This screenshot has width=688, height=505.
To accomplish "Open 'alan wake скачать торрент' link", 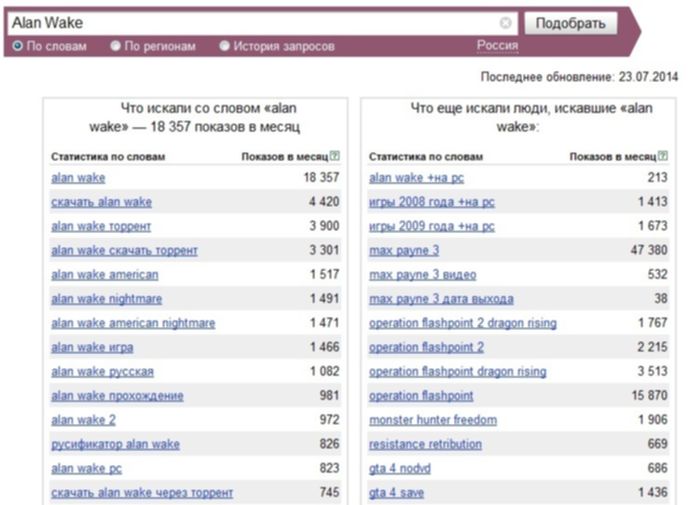I will coord(124,250).
